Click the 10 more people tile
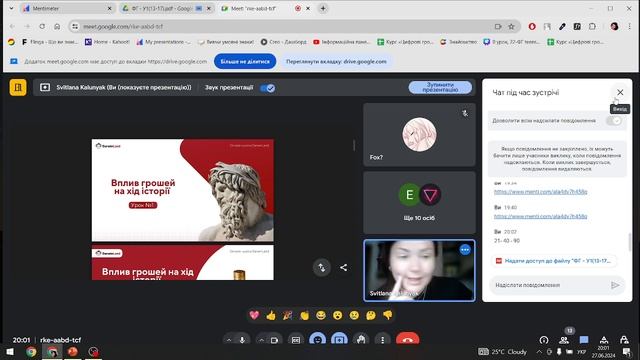640x360 pixels. click(x=419, y=202)
